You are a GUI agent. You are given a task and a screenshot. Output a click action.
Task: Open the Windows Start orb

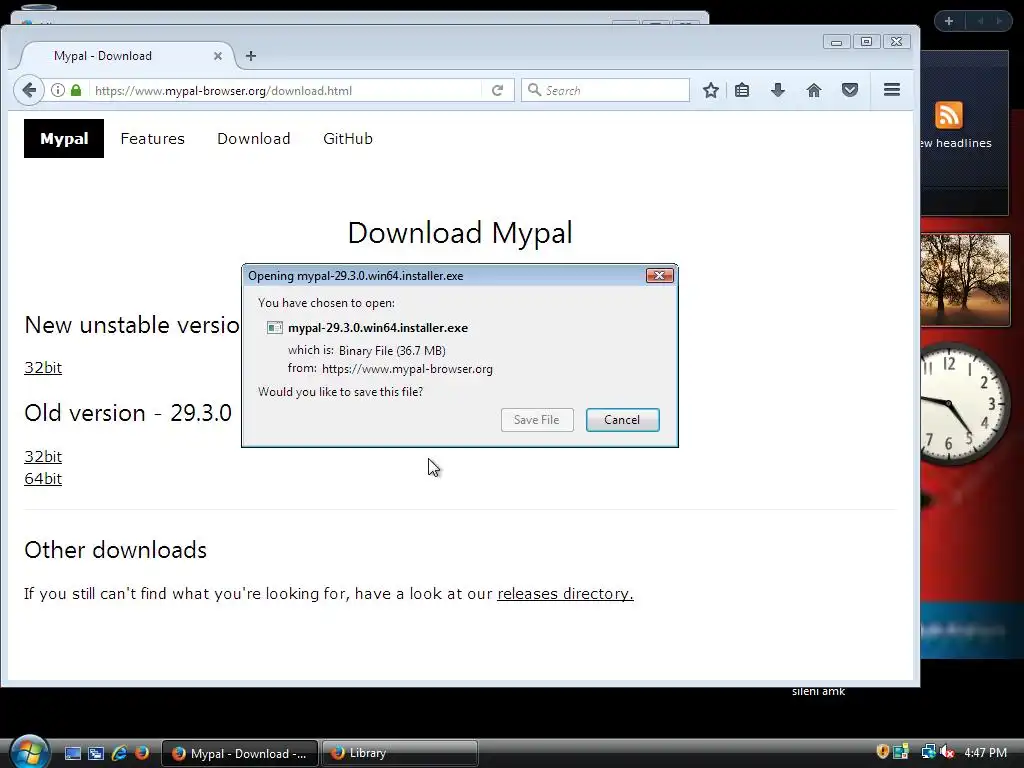click(x=29, y=751)
